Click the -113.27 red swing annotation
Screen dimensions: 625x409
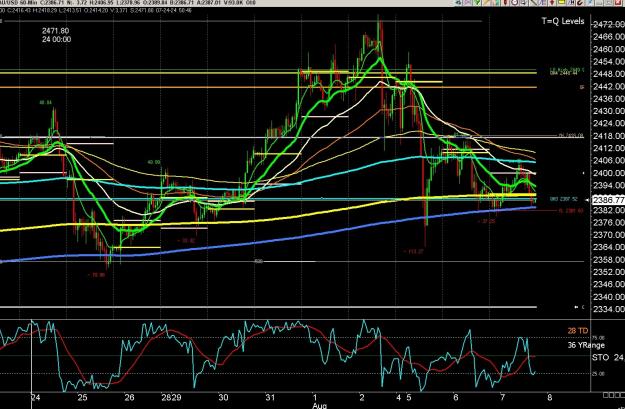point(413,252)
